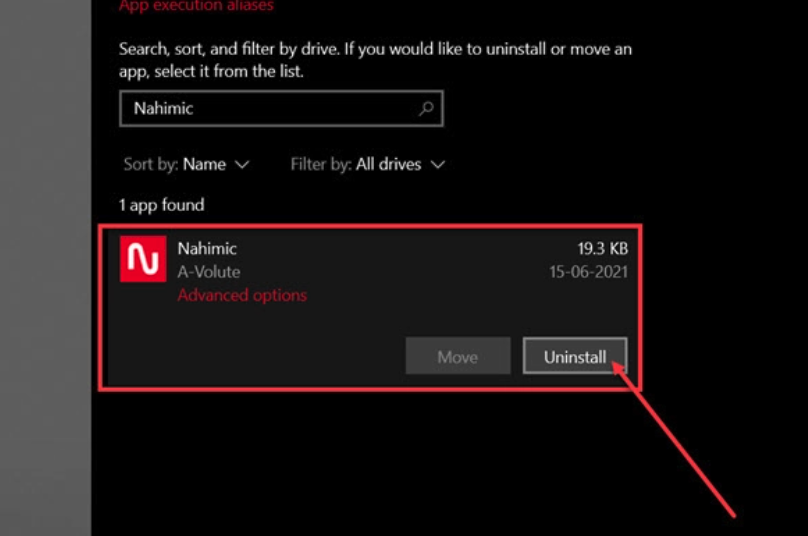This screenshot has width=808, height=536.
Task: Click the search magnifier icon
Action: (426, 108)
